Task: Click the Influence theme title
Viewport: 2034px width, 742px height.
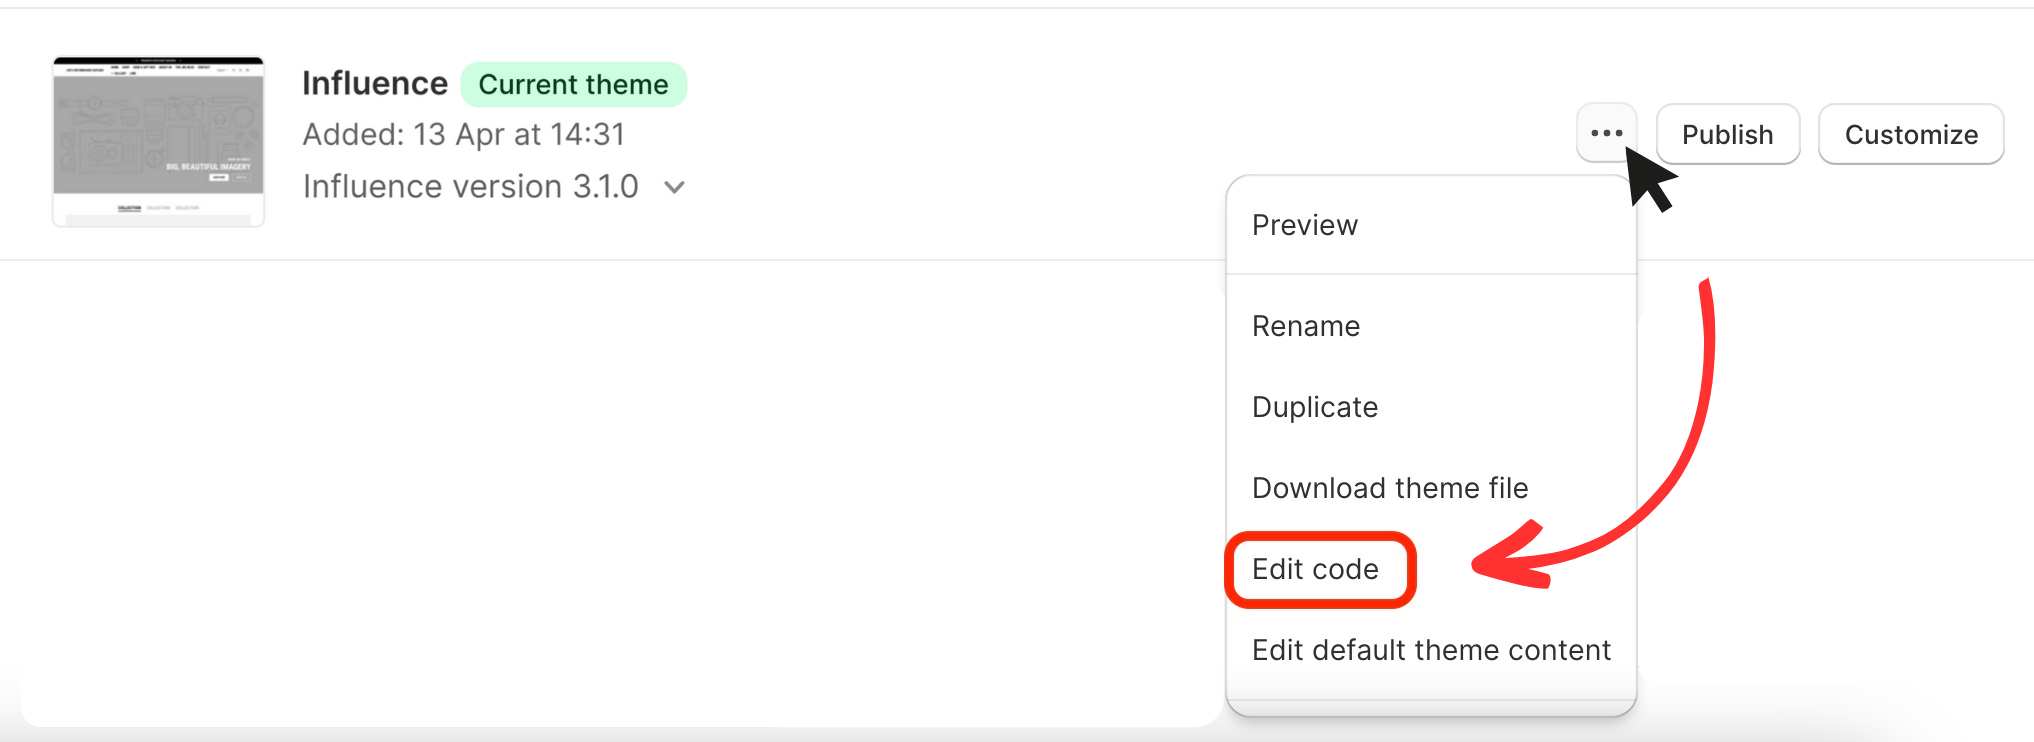Action: (375, 83)
